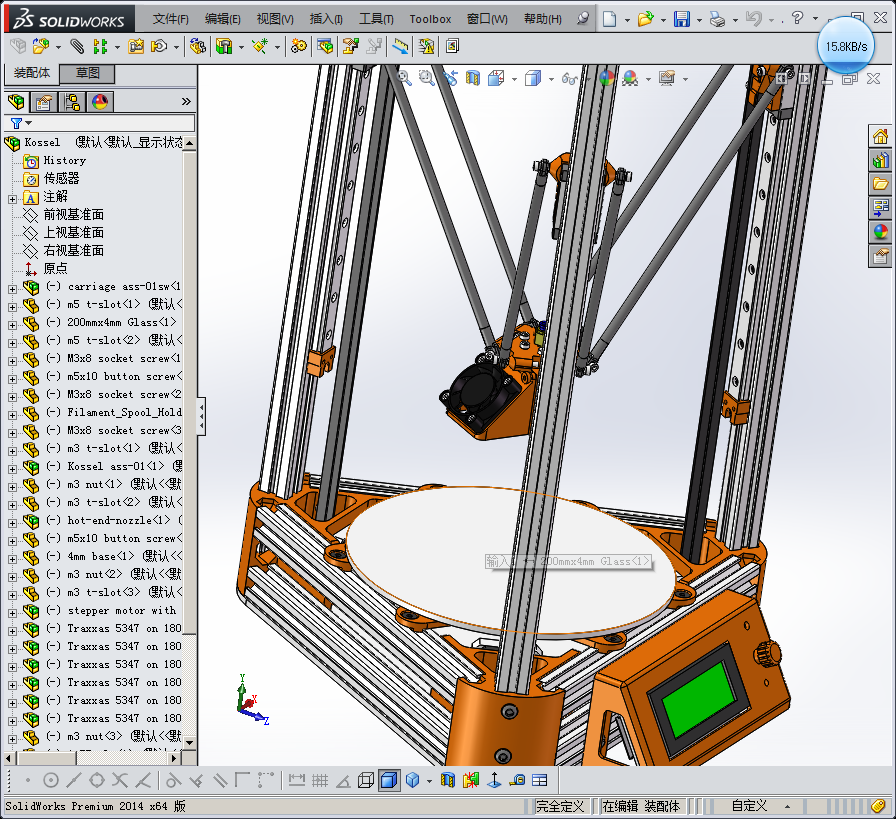Click the Zoom to Fit magnifier icon

pos(404,78)
